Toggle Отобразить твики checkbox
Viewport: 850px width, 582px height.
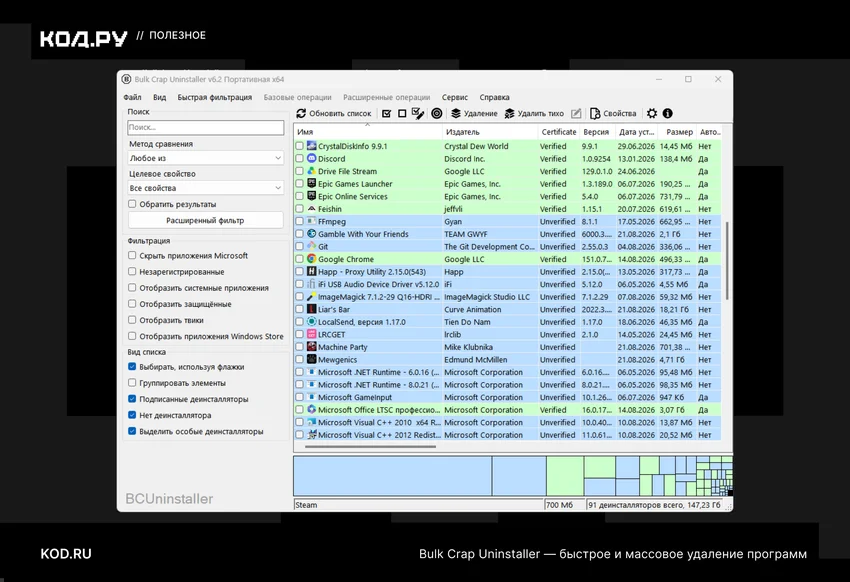point(132,320)
